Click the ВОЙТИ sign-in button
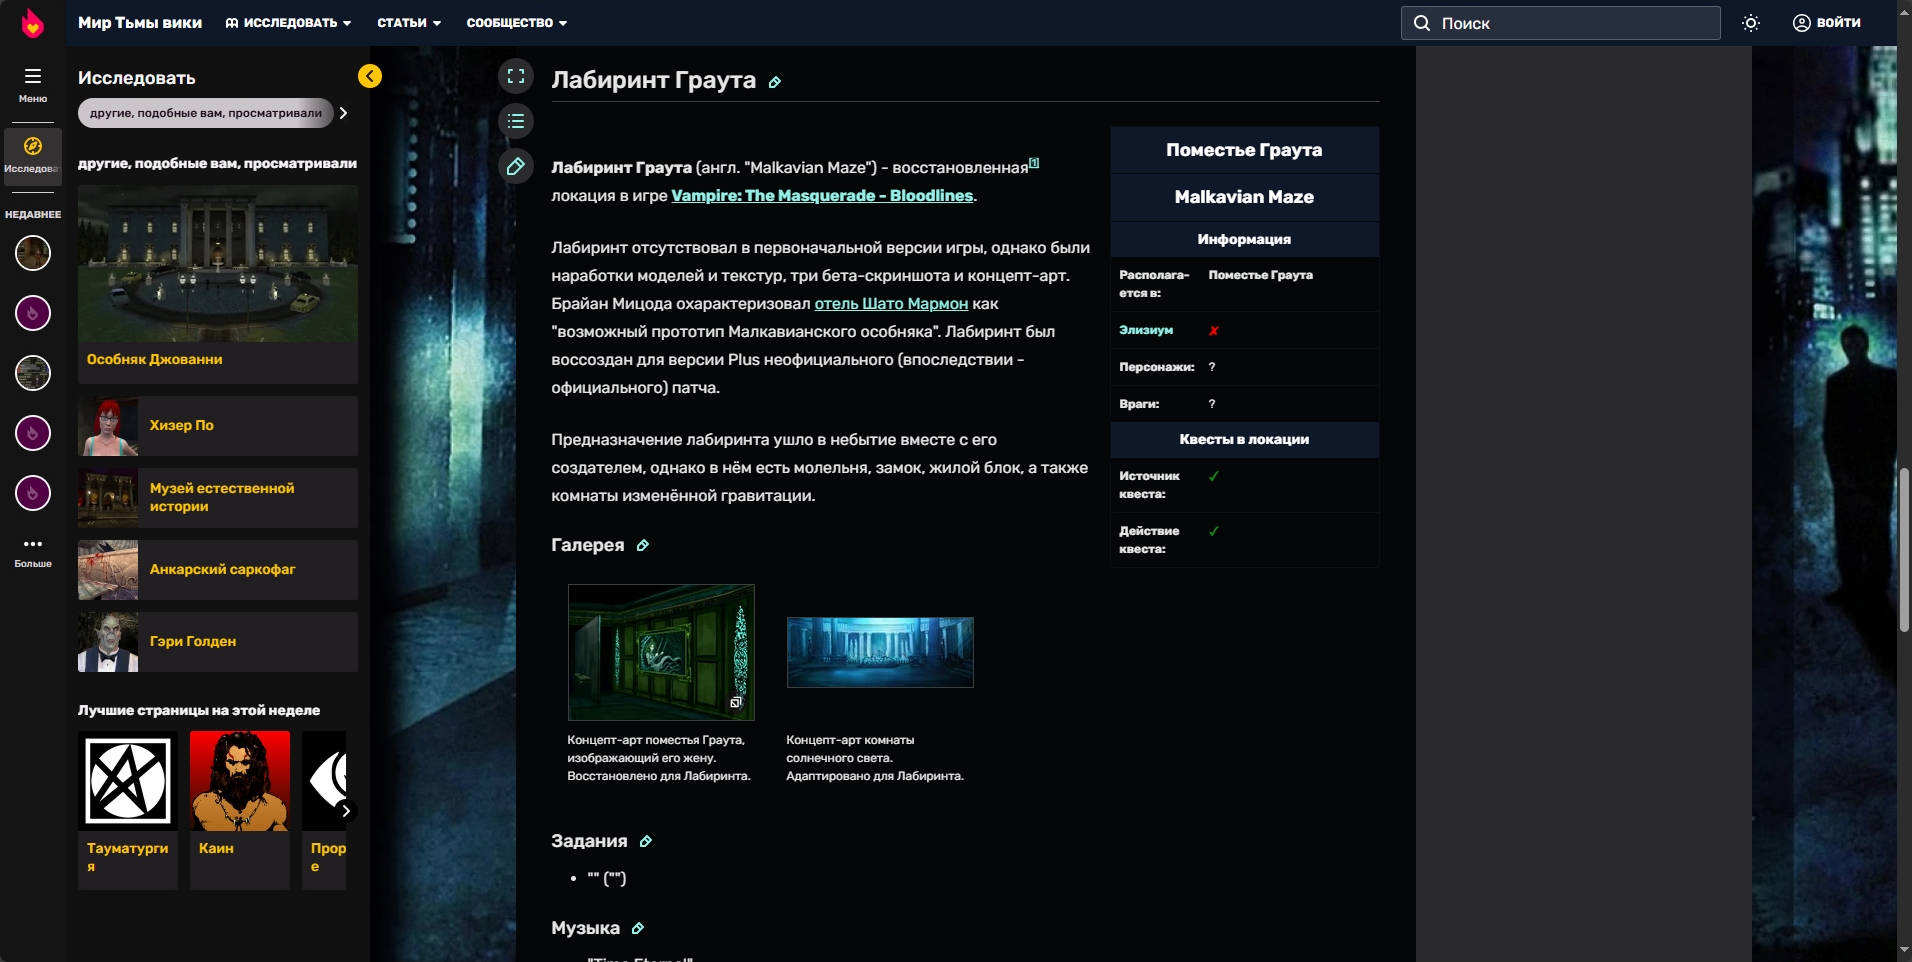 tap(1827, 23)
